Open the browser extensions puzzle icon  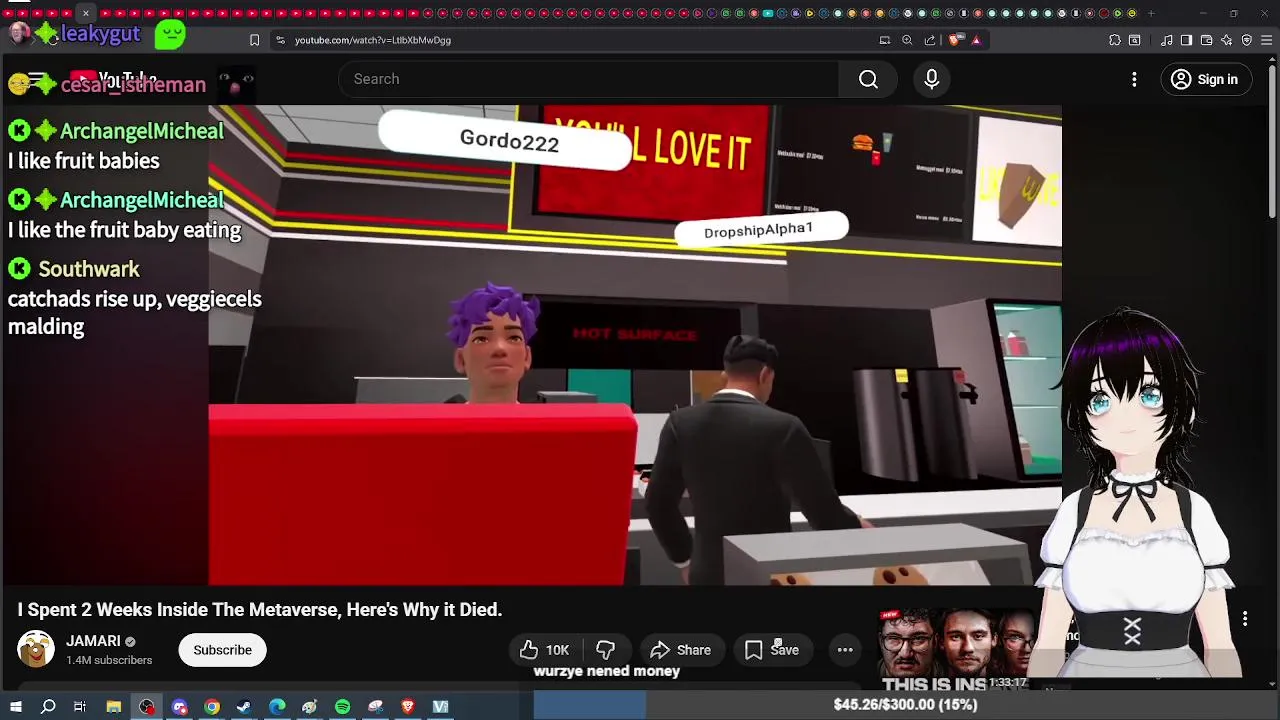pos(1115,40)
